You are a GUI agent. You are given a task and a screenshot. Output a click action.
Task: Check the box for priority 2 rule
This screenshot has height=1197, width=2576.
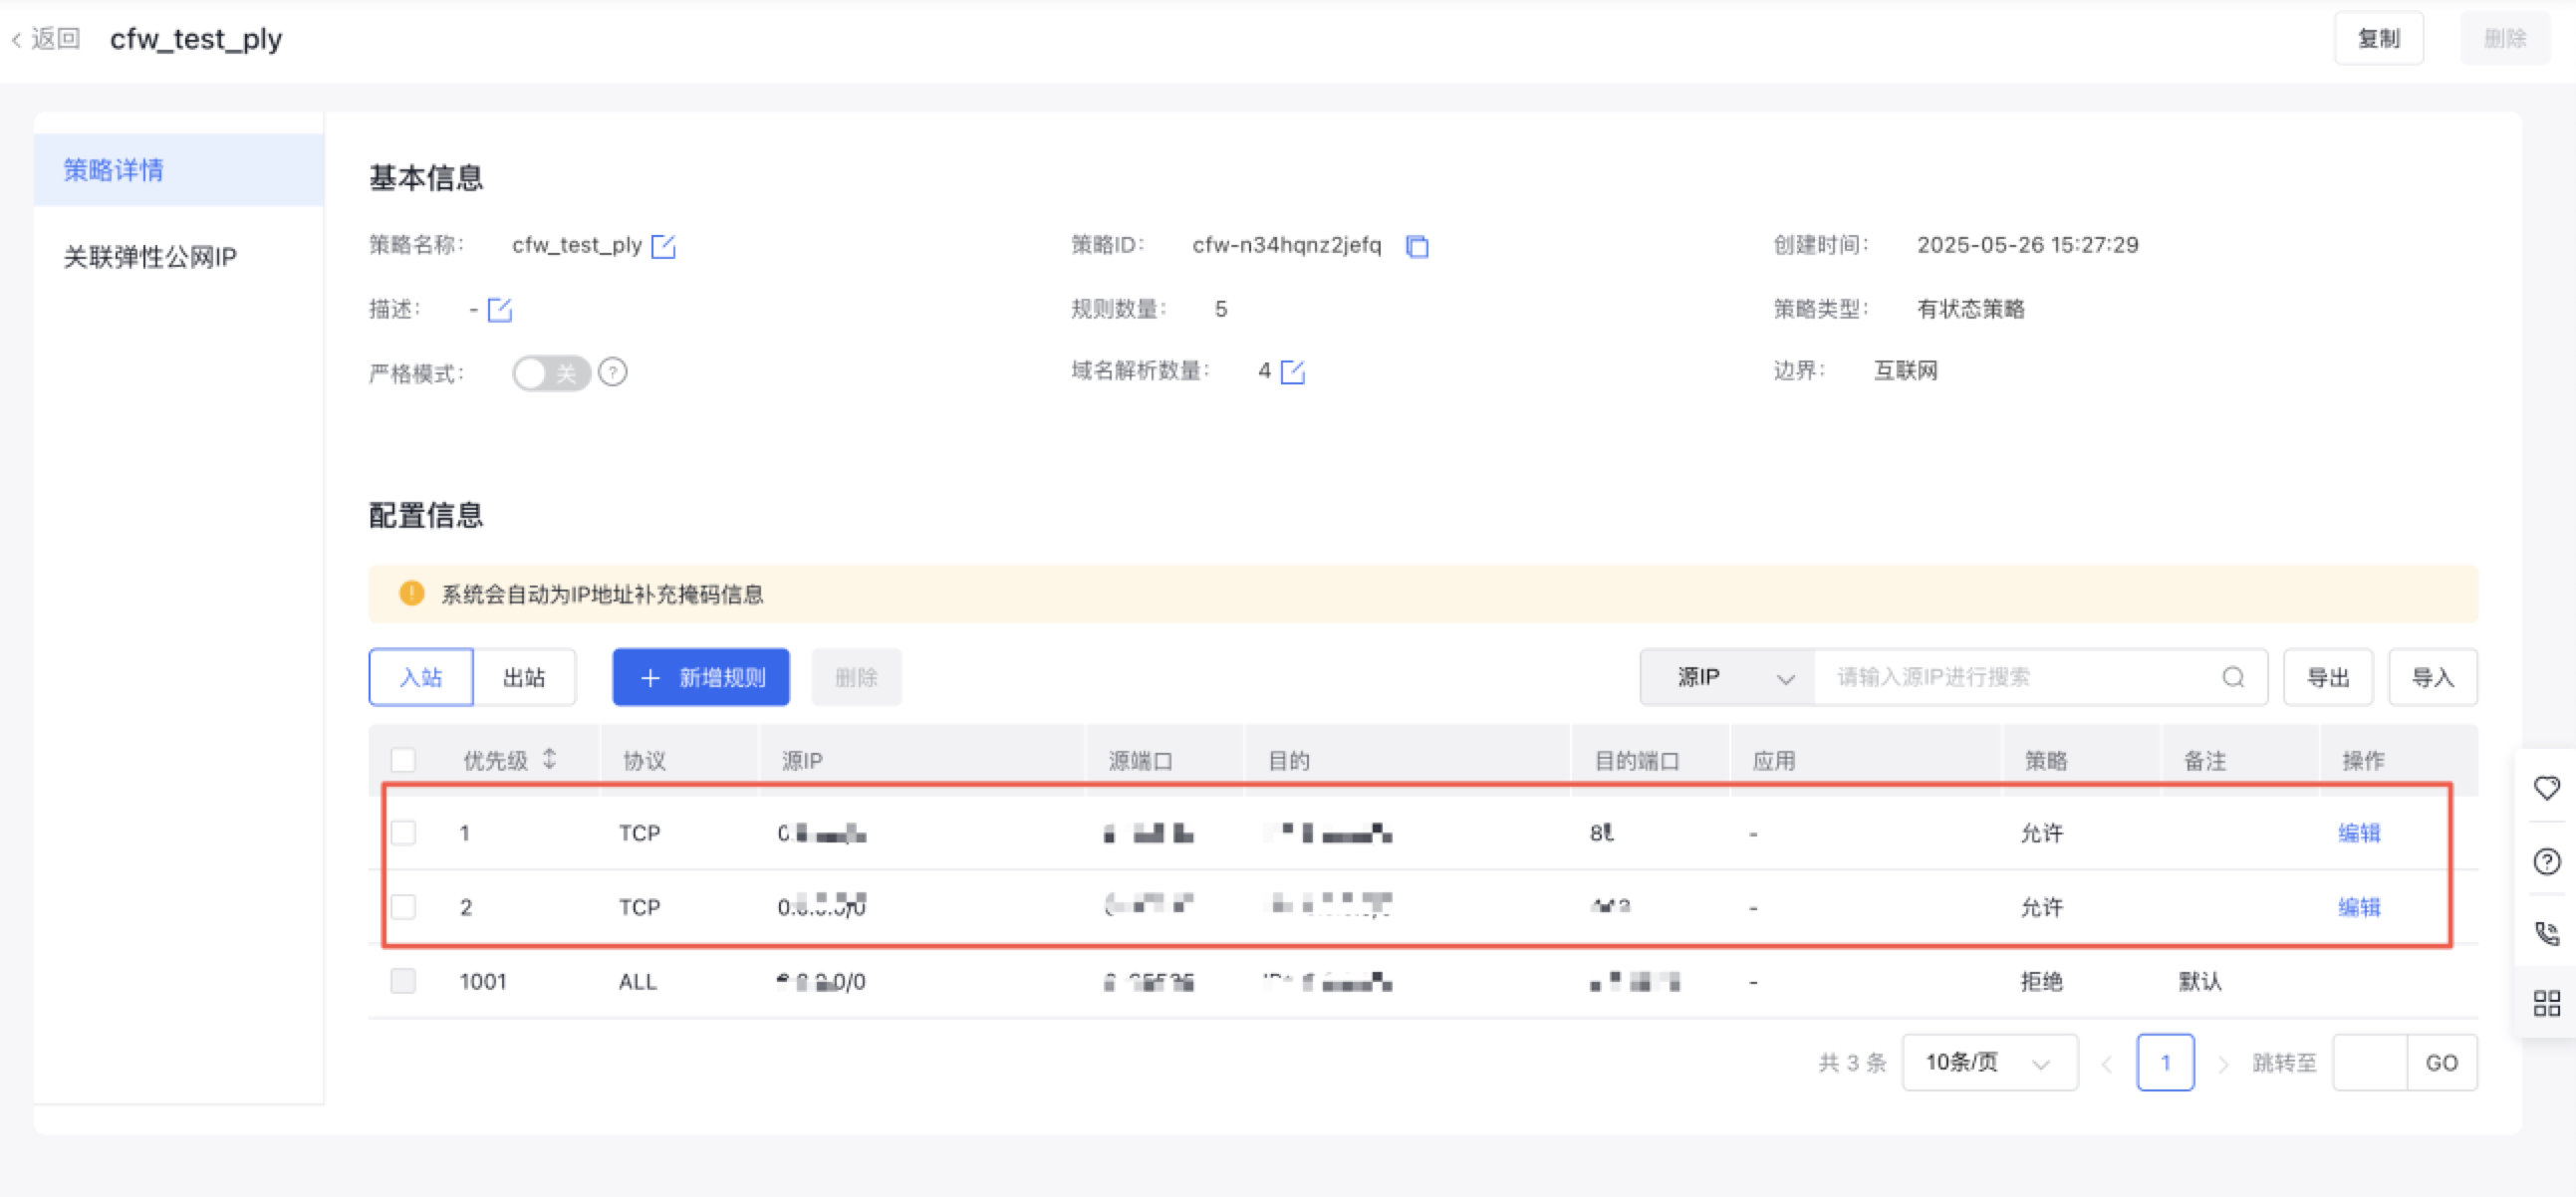point(403,907)
